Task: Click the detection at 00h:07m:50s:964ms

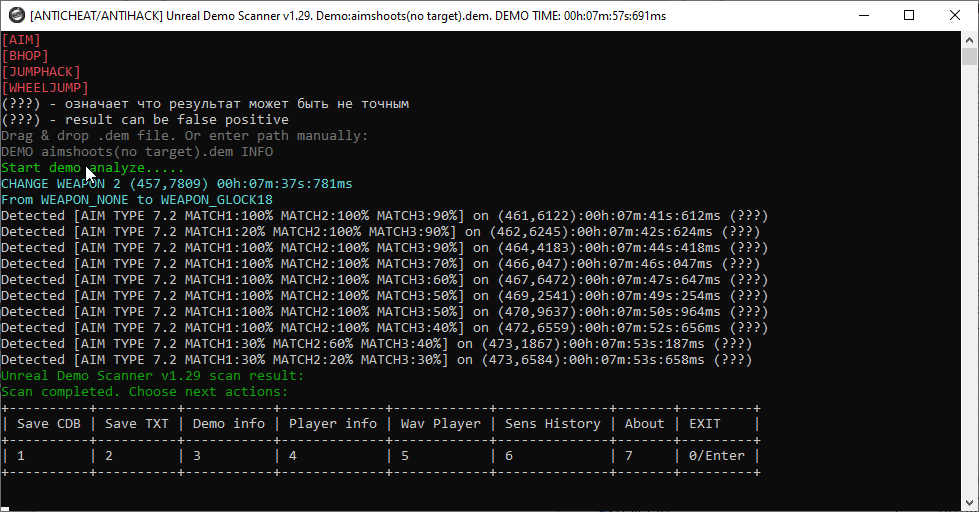Action: point(385,312)
